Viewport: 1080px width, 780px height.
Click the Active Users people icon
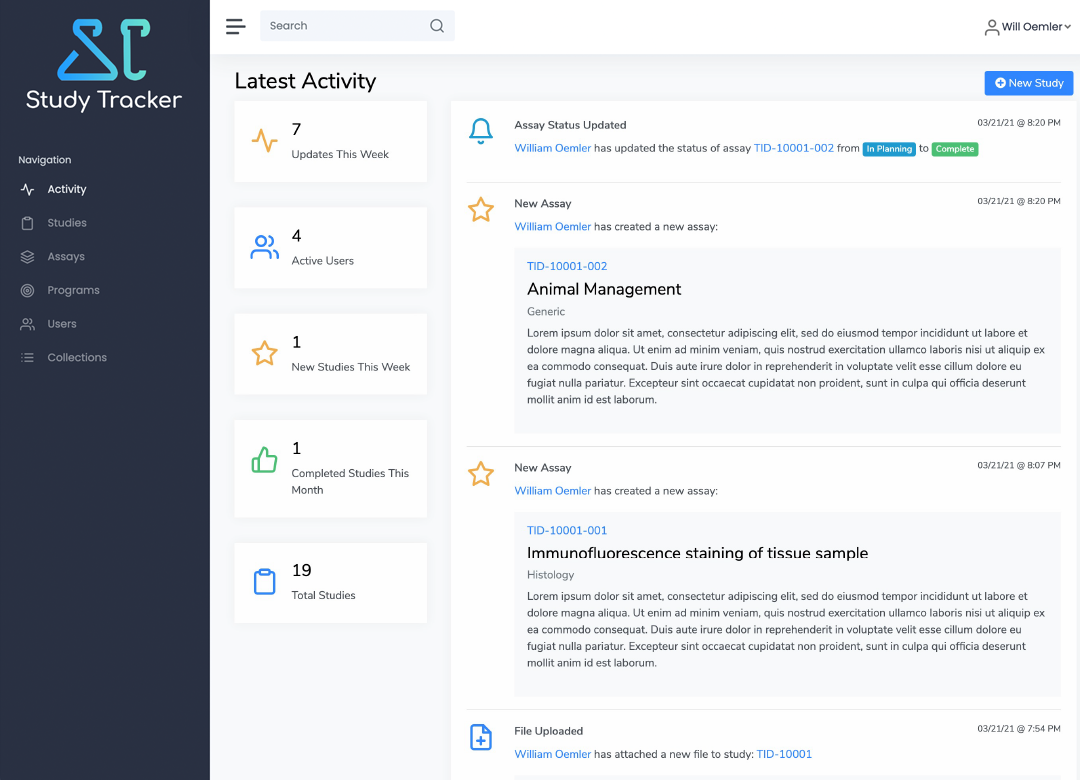tap(264, 247)
